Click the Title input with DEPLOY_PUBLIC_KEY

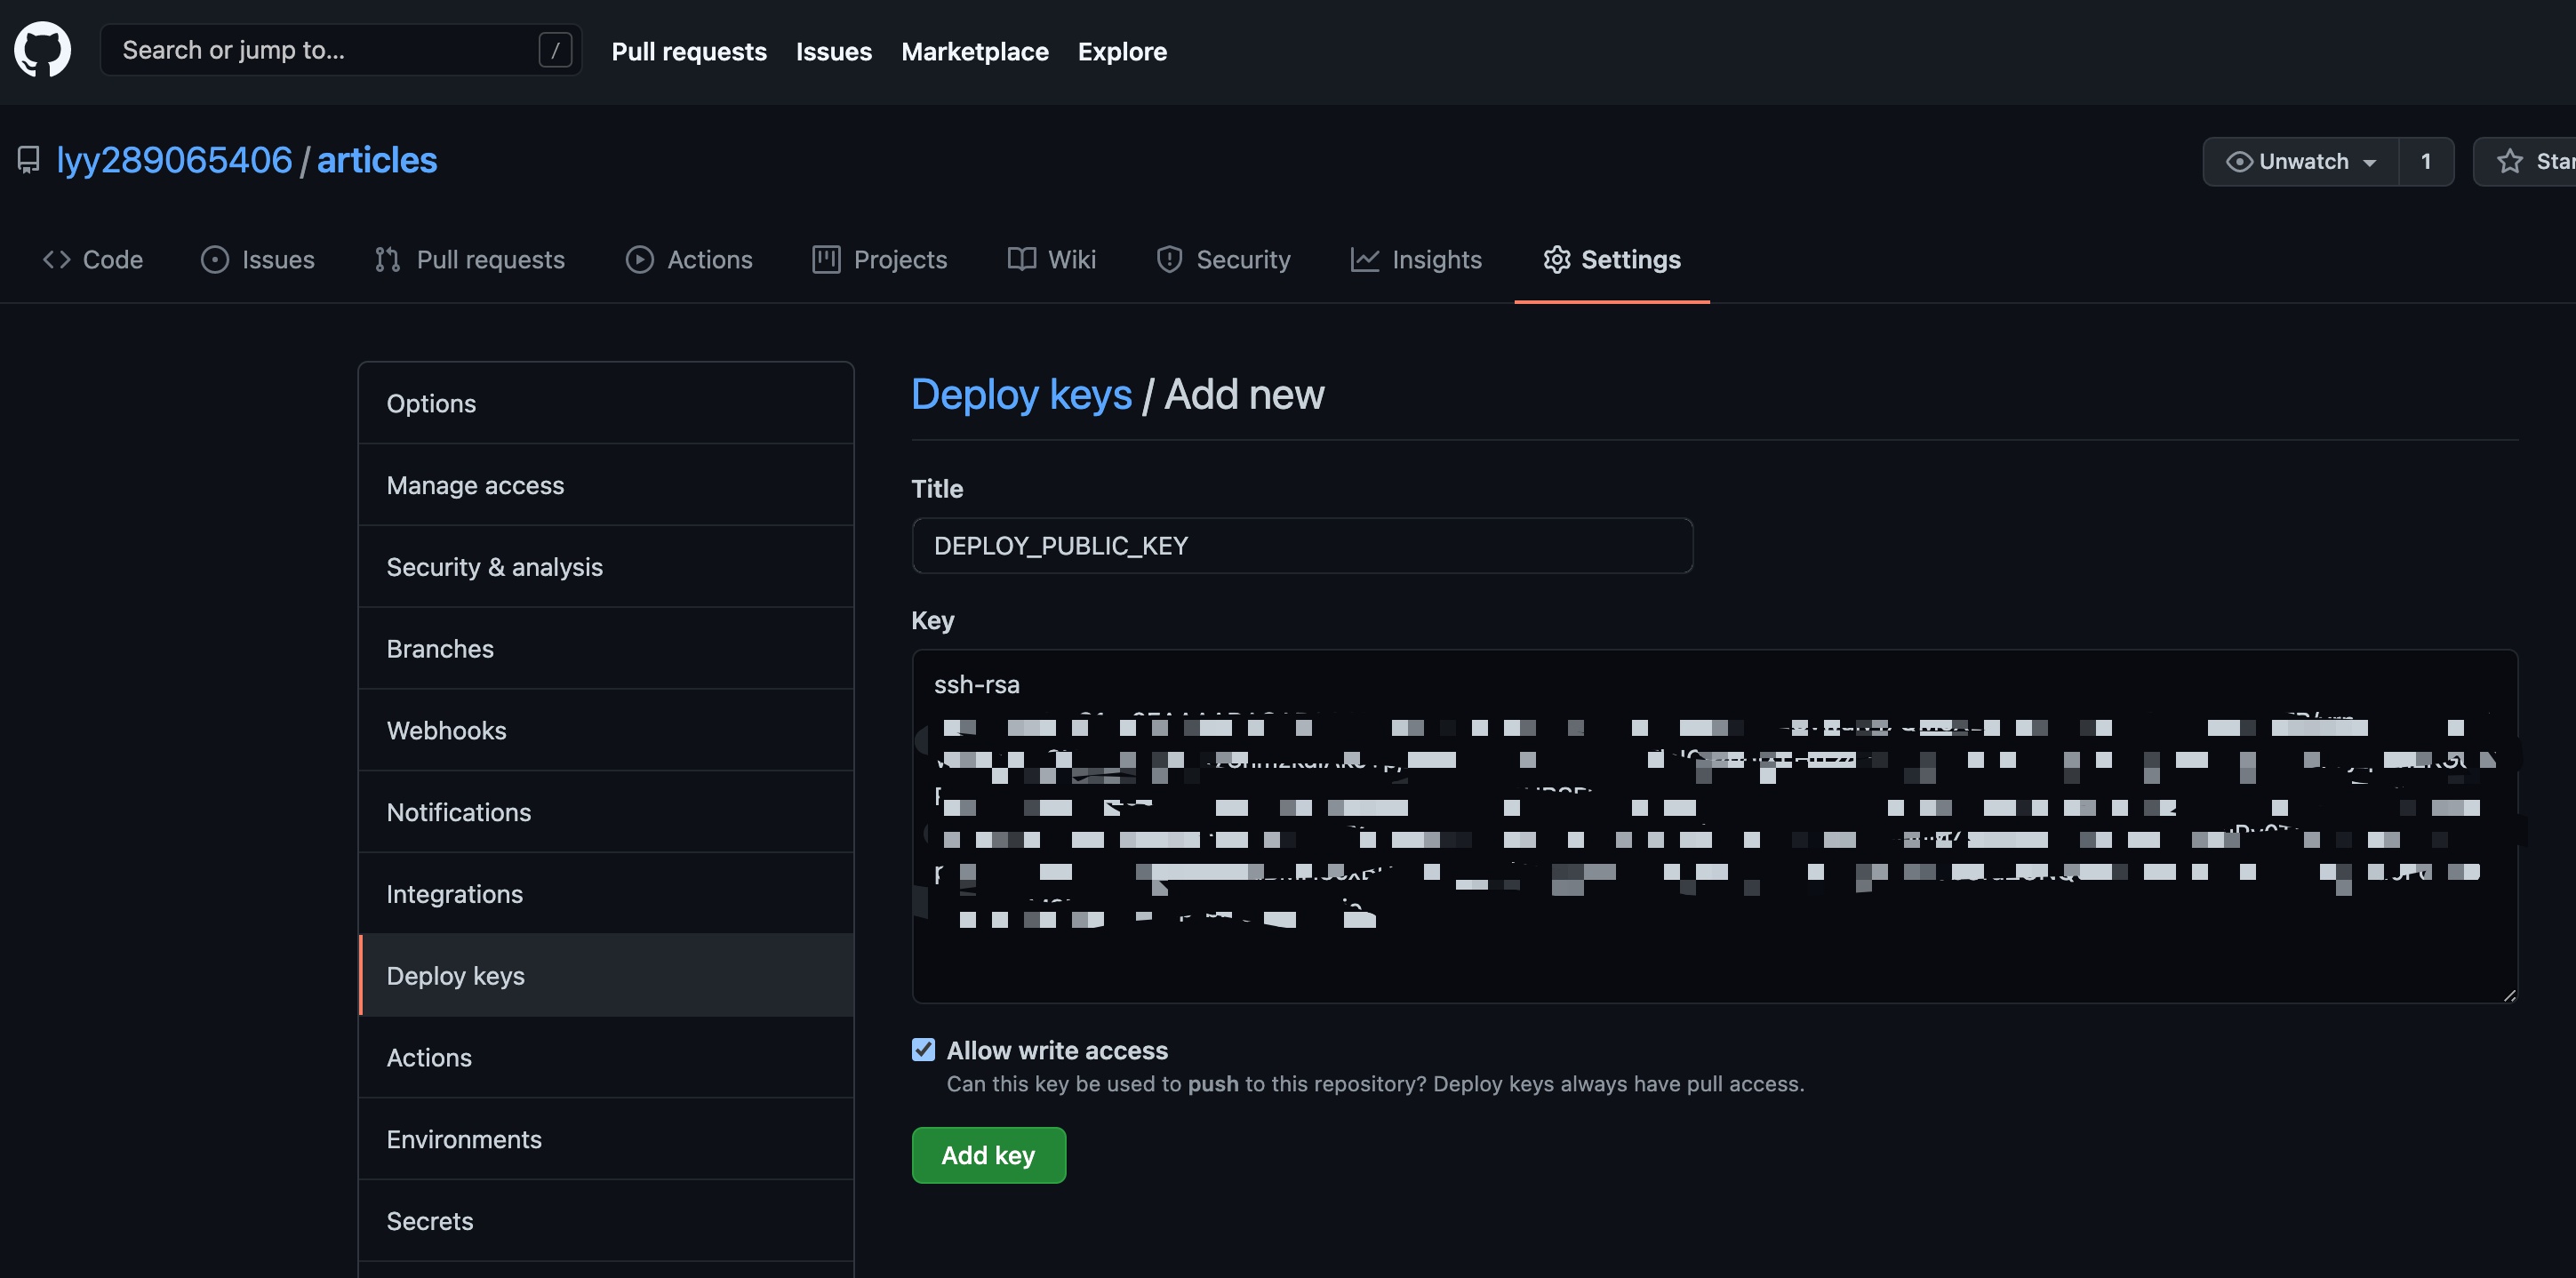pyautogui.click(x=1302, y=546)
